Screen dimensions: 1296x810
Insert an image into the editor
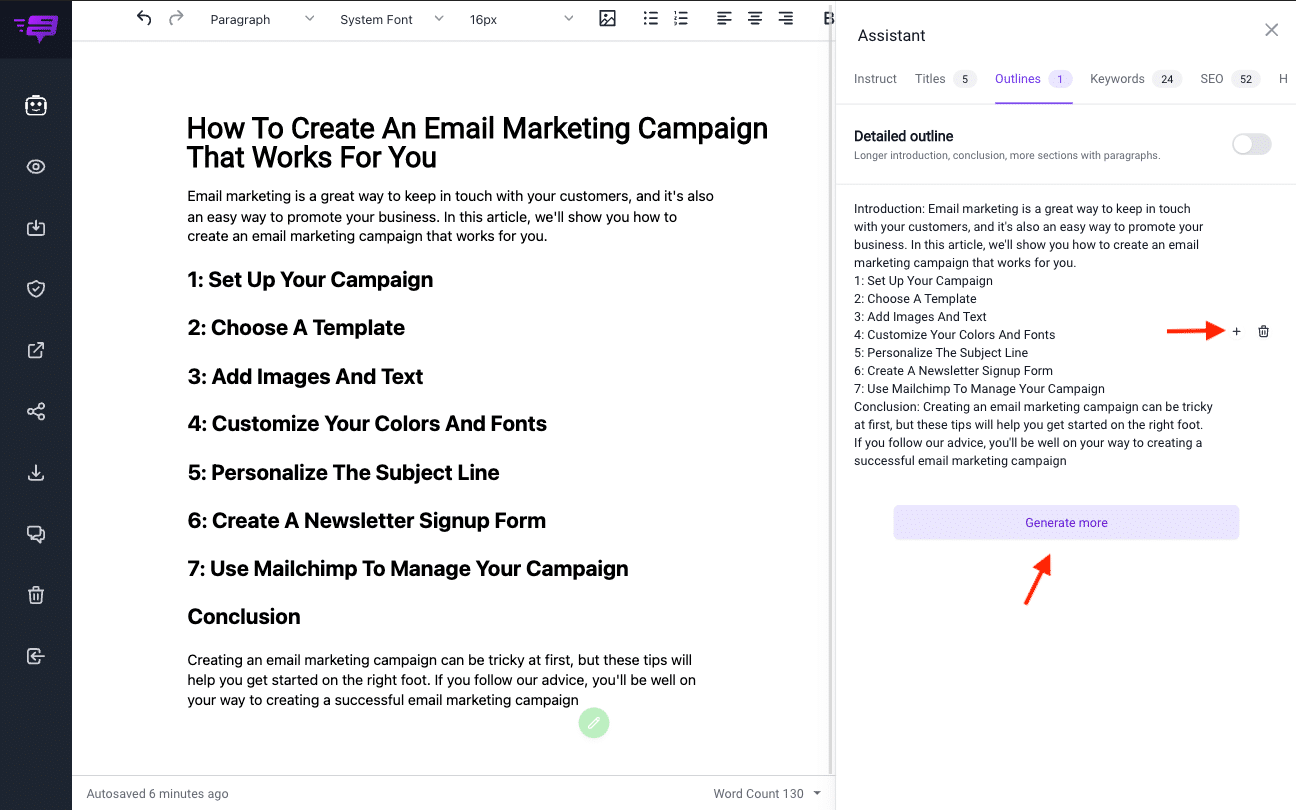point(607,18)
